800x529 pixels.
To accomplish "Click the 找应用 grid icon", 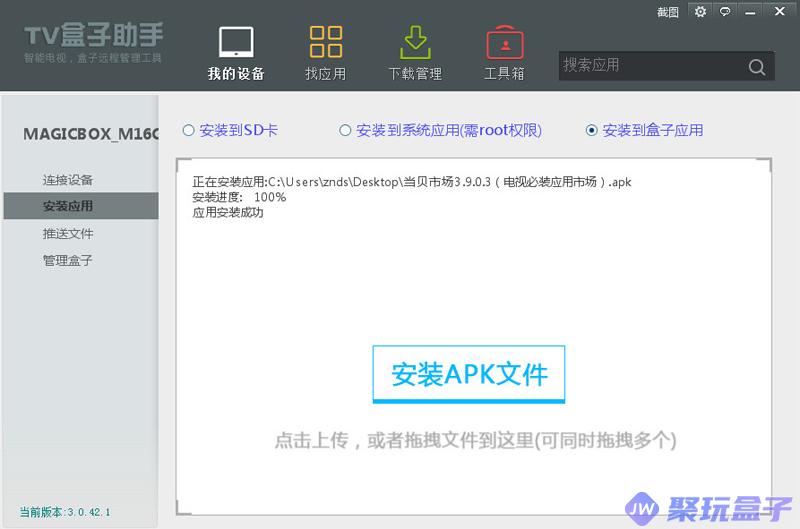I will pyautogui.click(x=326, y=41).
